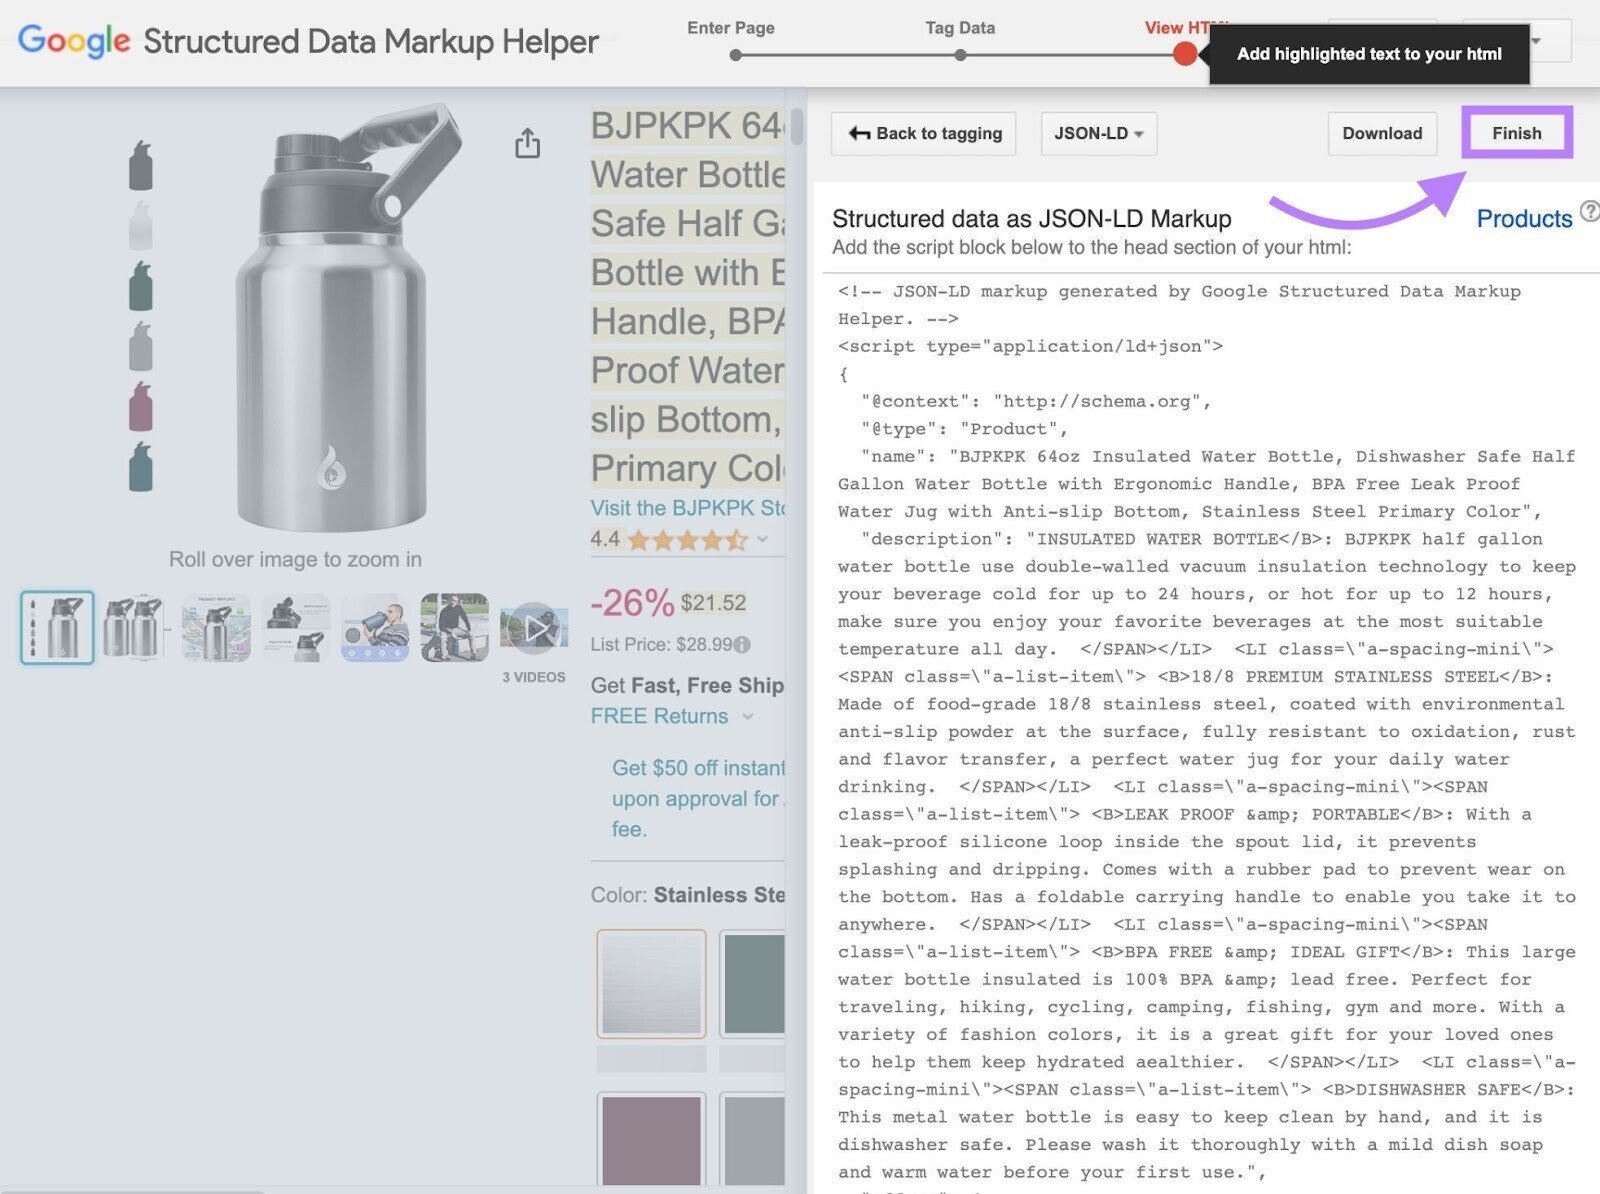The width and height of the screenshot is (1600, 1194).
Task: Open the help icon beside Products label
Action: (1590, 210)
